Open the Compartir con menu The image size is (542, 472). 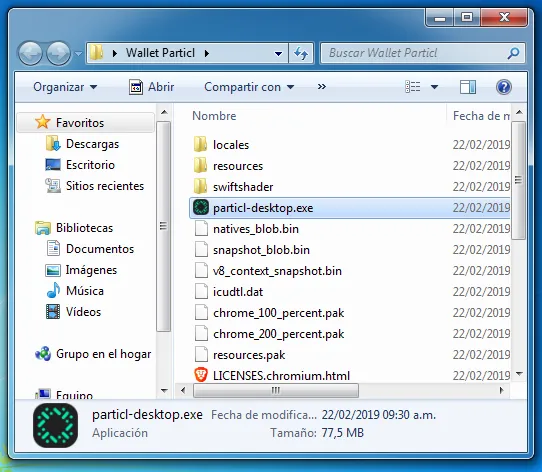pos(249,87)
